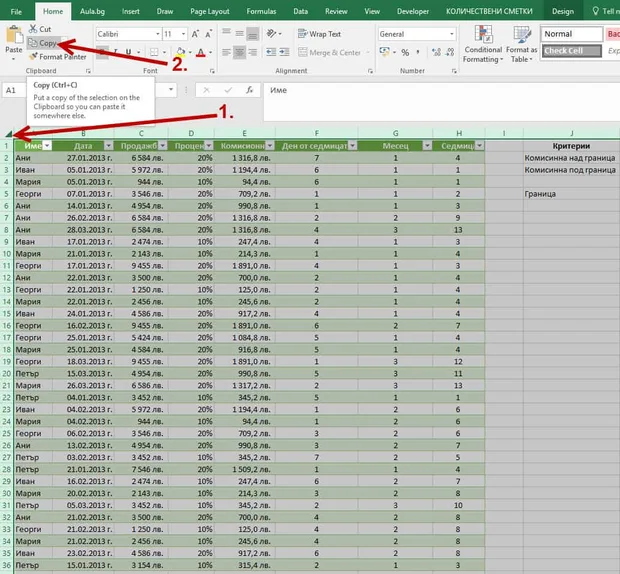Switch to the Insert ribbon tab
This screenshot has width=620, height=574.
(x=130, y=11)
